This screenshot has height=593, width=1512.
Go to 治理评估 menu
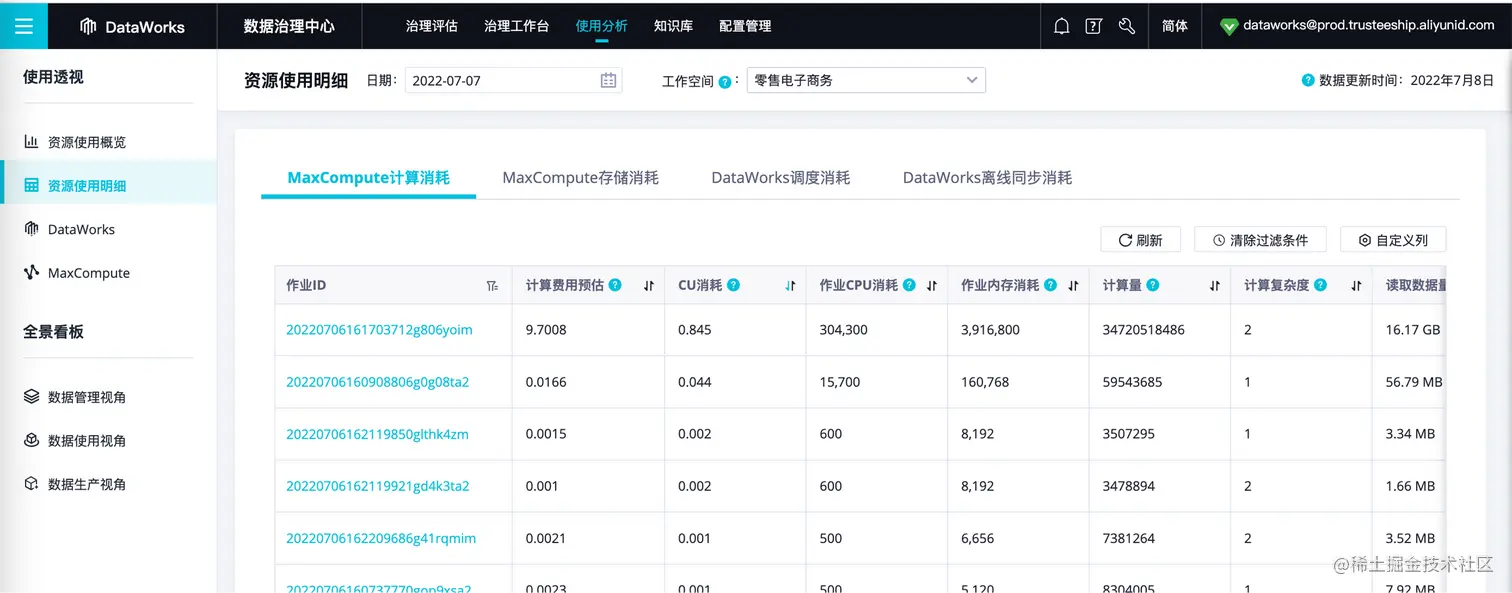432,26
